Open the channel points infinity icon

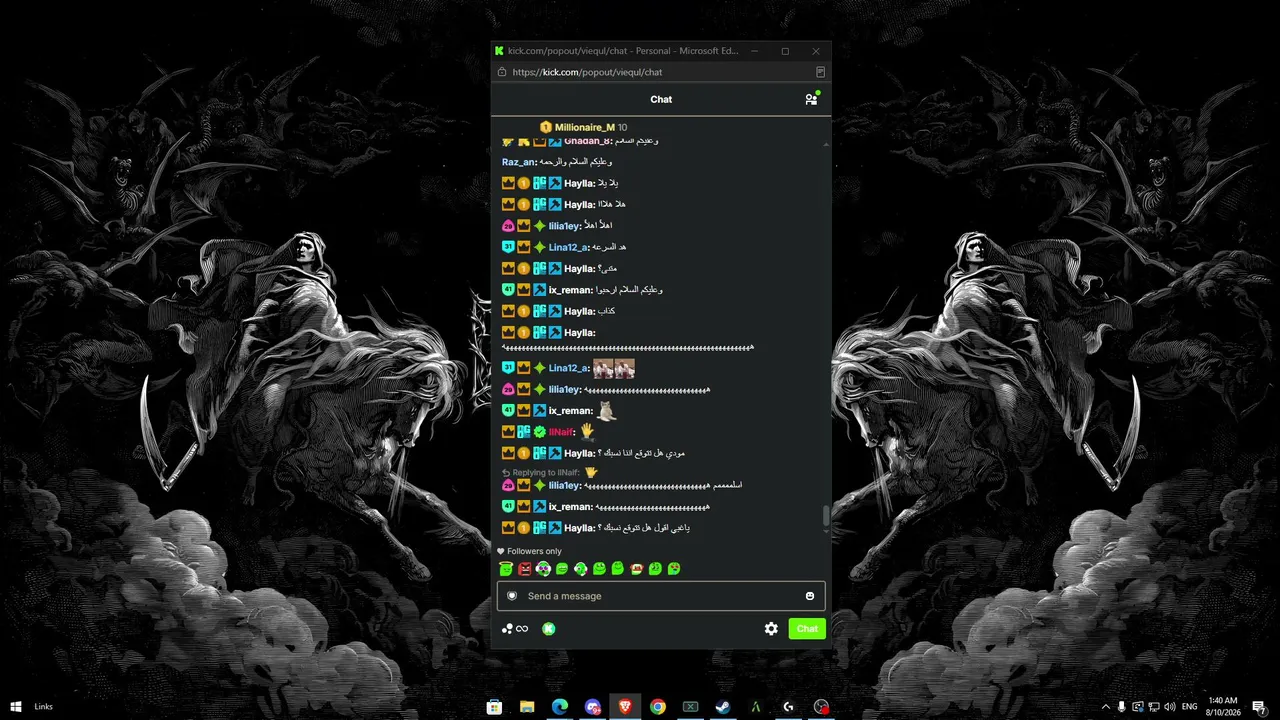(515, 629)
